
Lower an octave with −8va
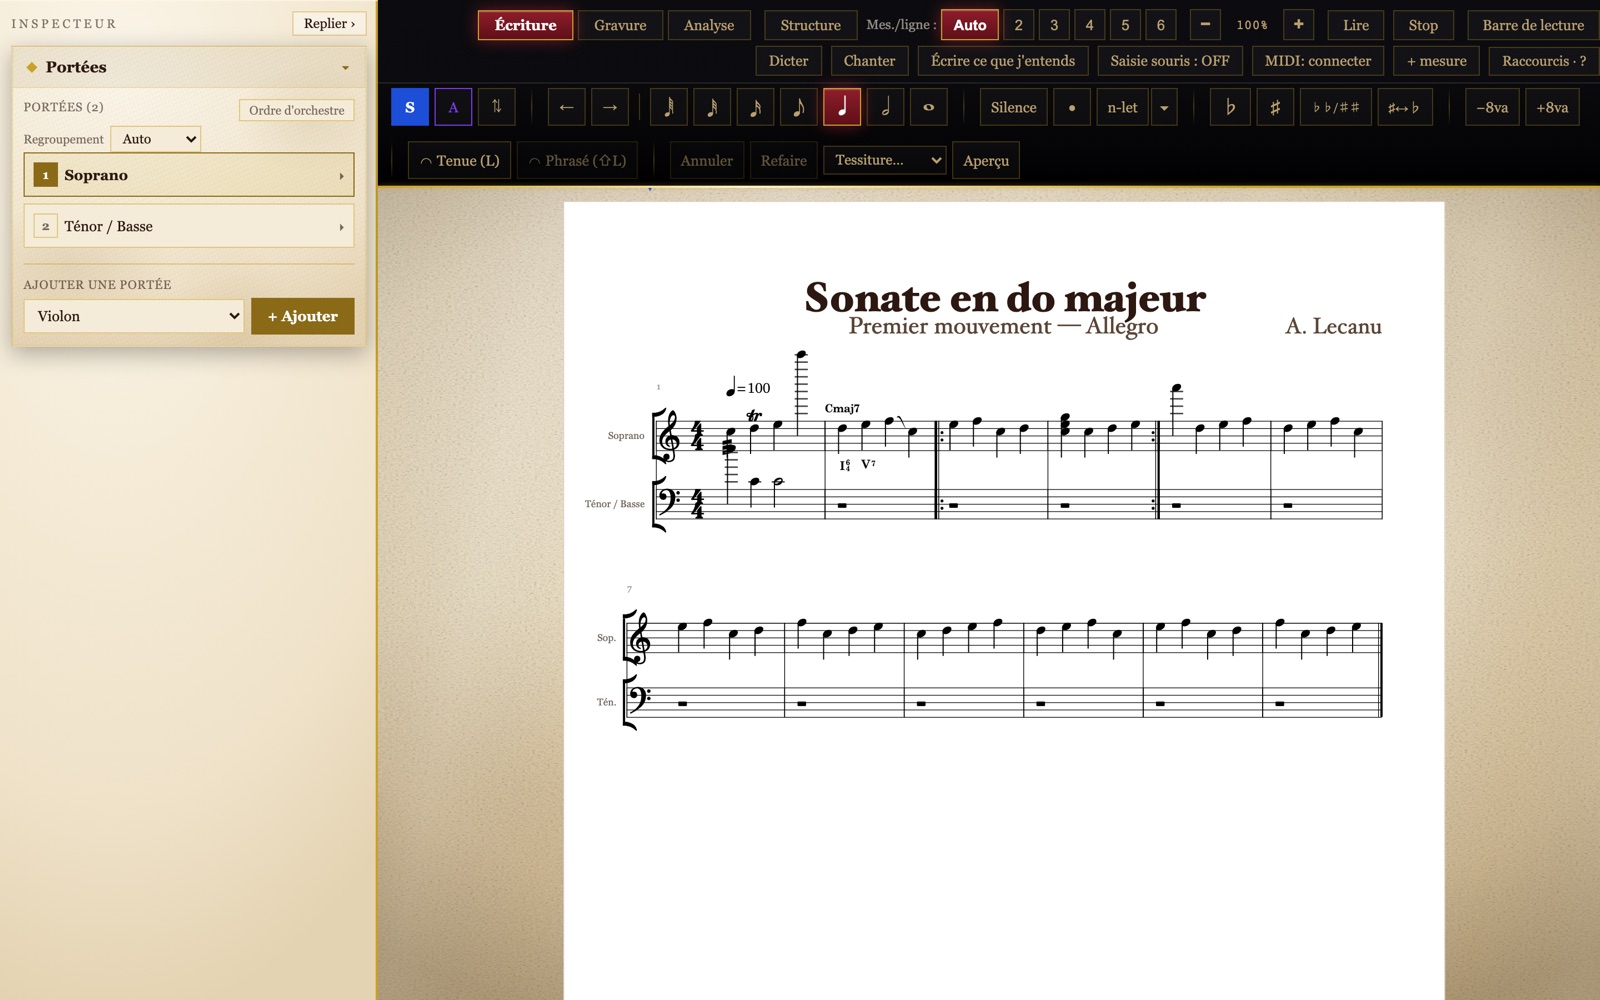(1492, 107)
